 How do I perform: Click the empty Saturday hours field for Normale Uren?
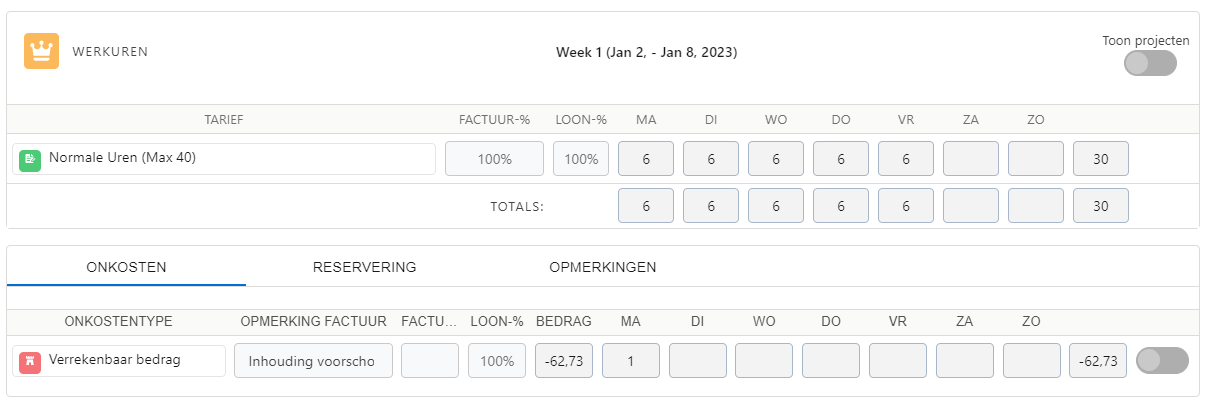click(970, 159)
